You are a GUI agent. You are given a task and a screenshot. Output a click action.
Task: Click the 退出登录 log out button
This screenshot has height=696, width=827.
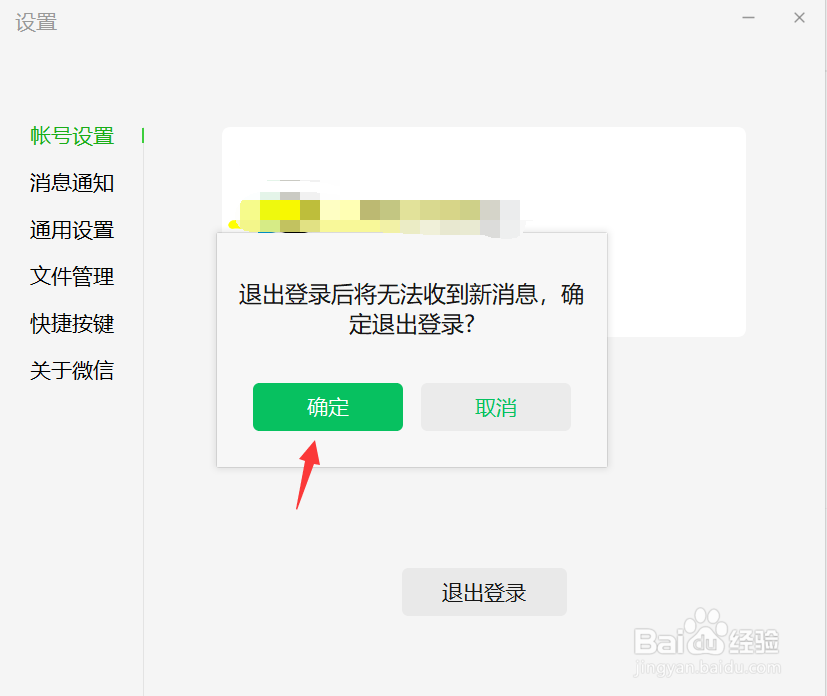484,592
